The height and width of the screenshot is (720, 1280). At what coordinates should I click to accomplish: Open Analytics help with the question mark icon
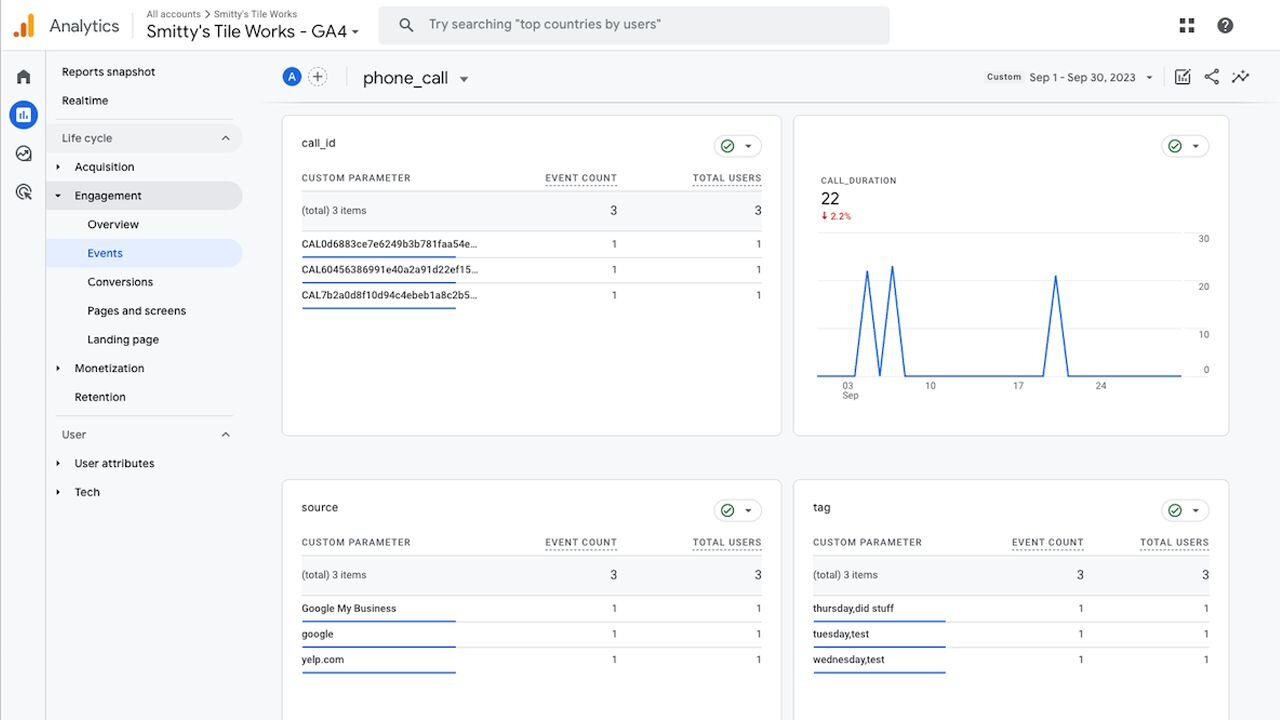tap(1225, 24)
